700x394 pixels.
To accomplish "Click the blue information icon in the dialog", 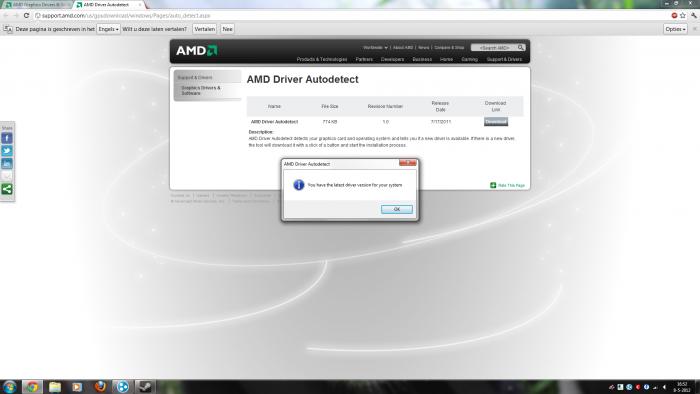I will tap(299, 185).
